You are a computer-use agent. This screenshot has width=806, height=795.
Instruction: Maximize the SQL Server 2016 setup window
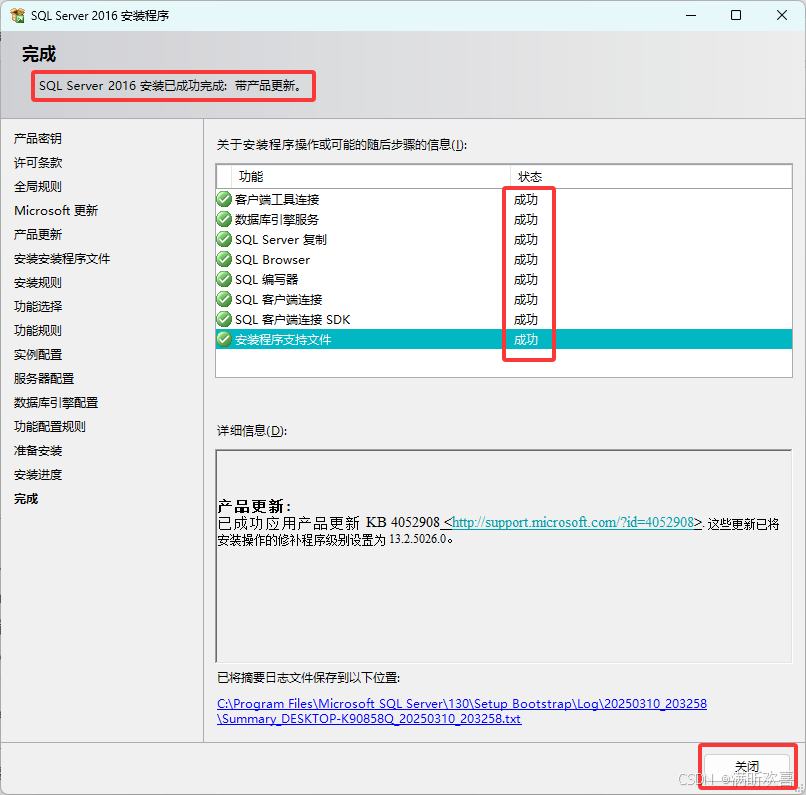coord(736,15)
